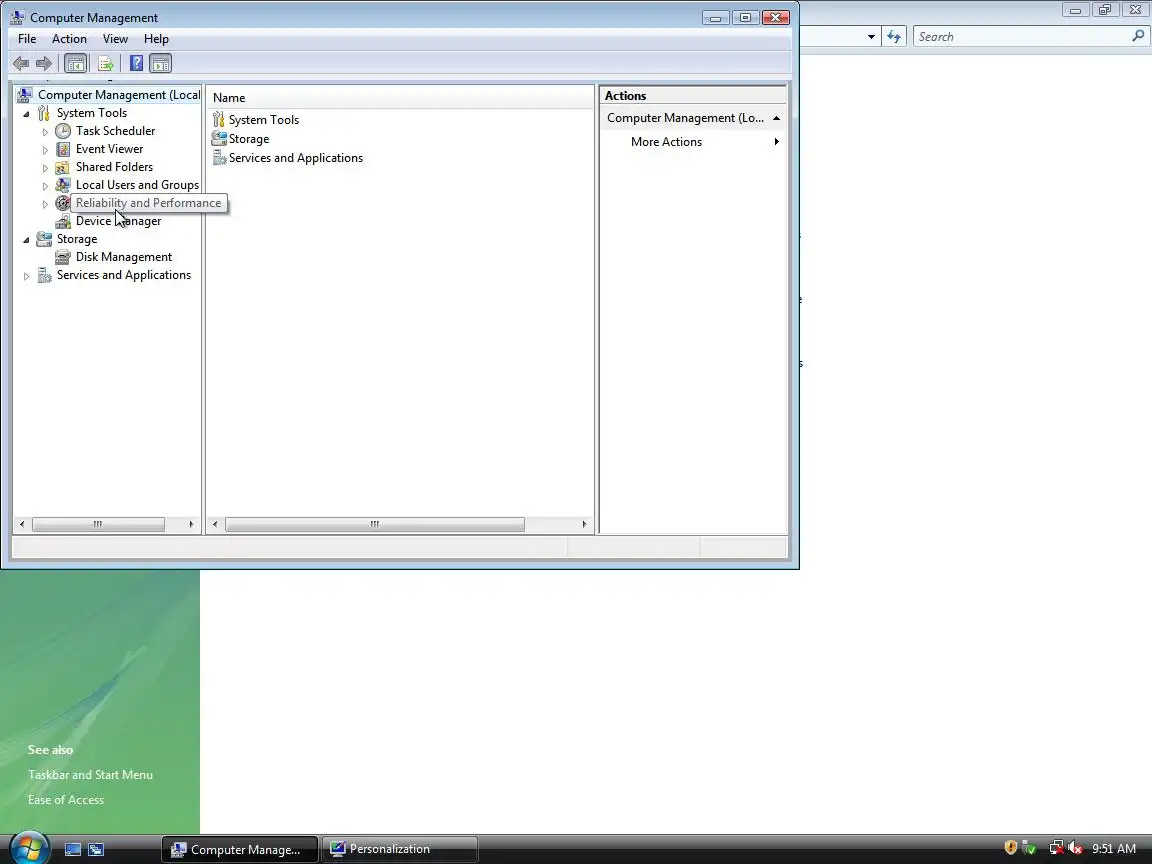Click the Event Viewer icon in tree
The width and height of the screenshot is (1152, 864).
pos(63,149)
